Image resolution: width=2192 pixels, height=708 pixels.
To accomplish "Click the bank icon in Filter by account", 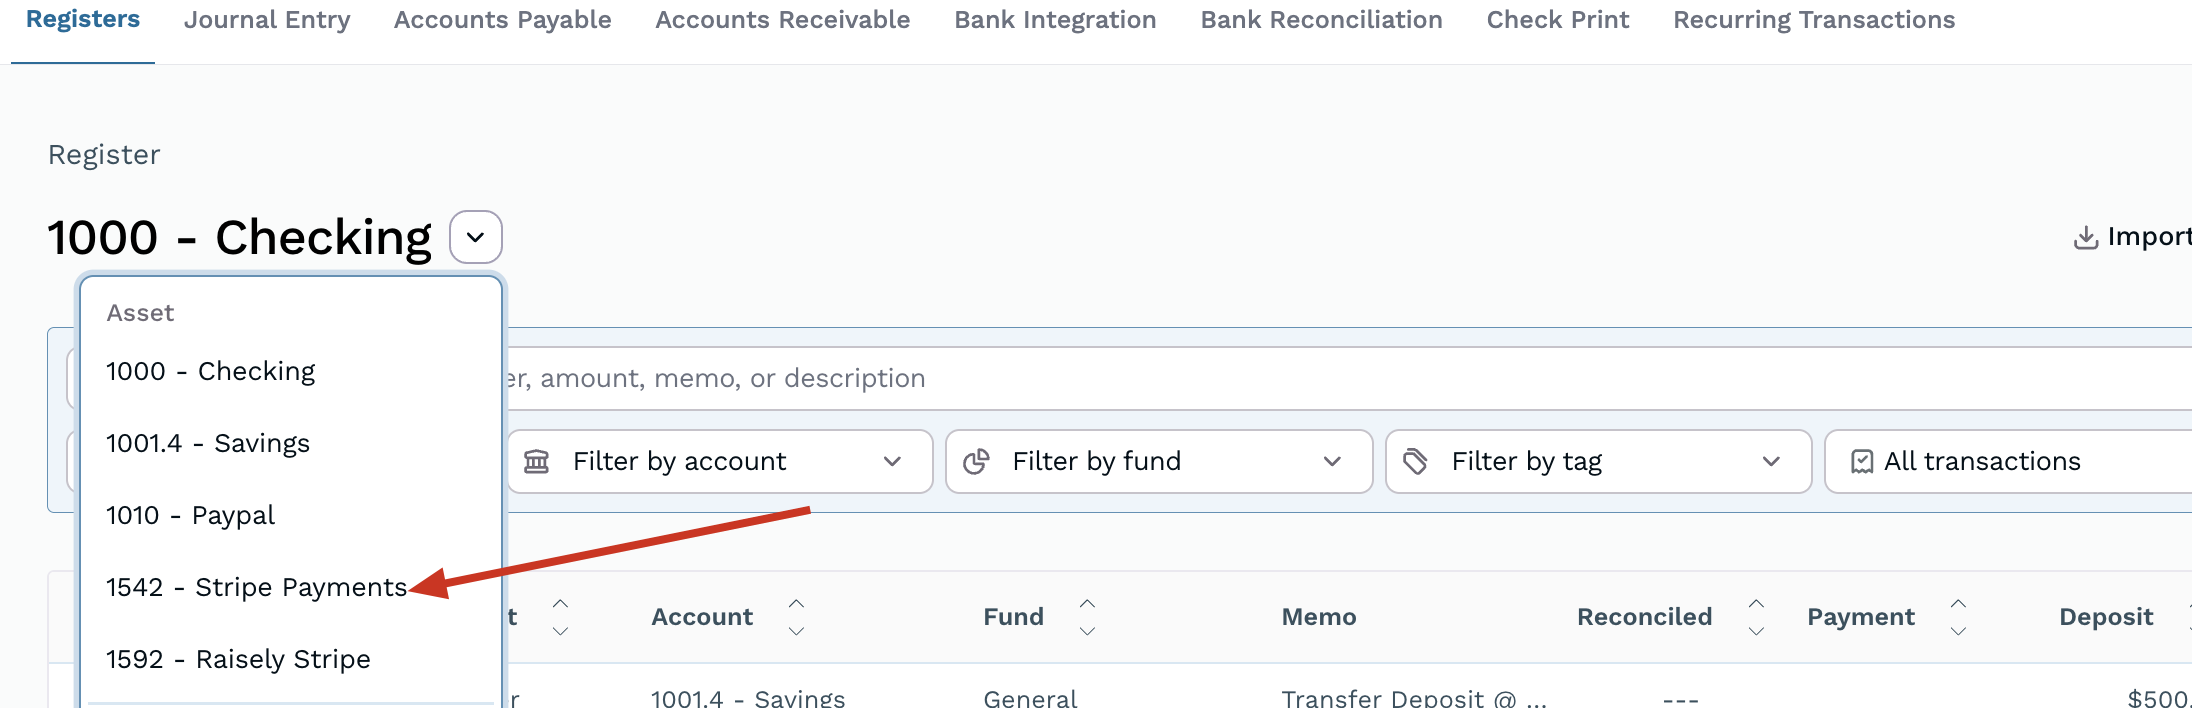I will (537, 461).
